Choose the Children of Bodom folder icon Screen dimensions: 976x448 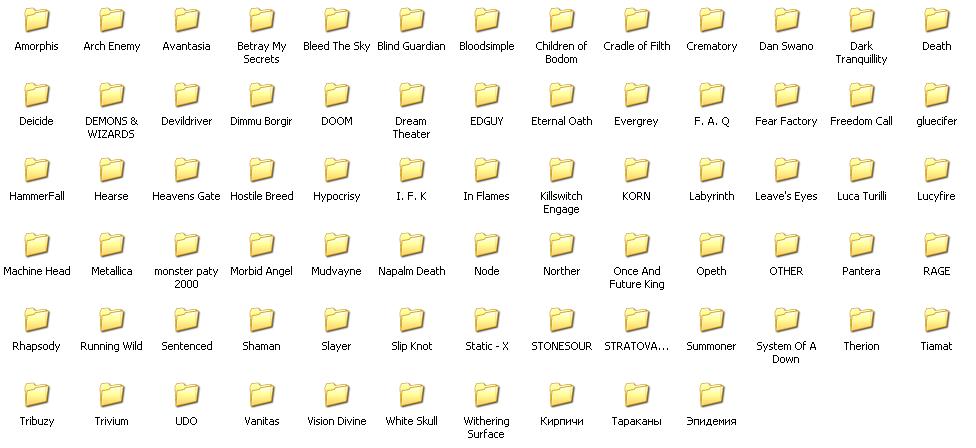(x=562, y=20)
